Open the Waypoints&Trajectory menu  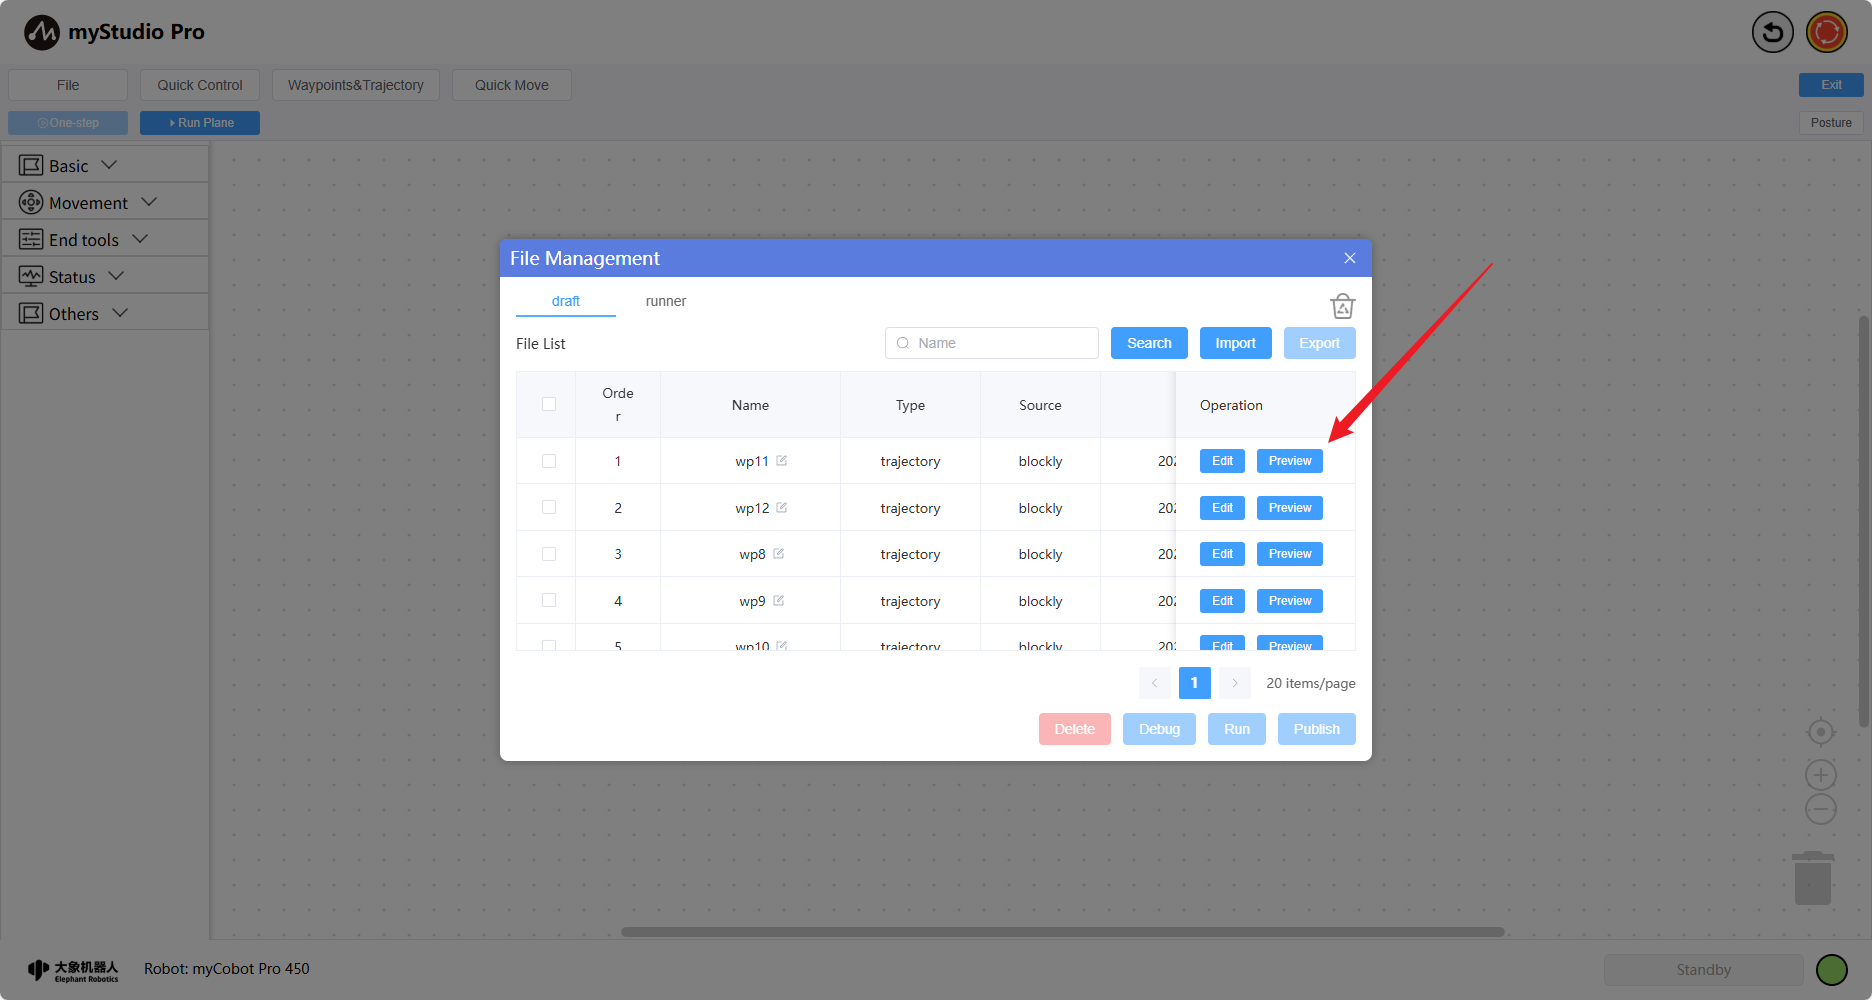pos(355,85)
